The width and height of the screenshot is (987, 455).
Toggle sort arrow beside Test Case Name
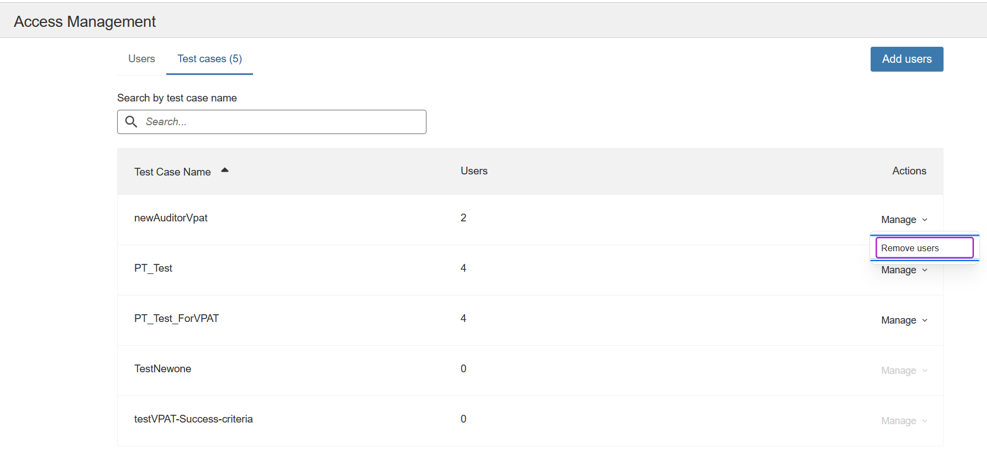coord(225,170)
